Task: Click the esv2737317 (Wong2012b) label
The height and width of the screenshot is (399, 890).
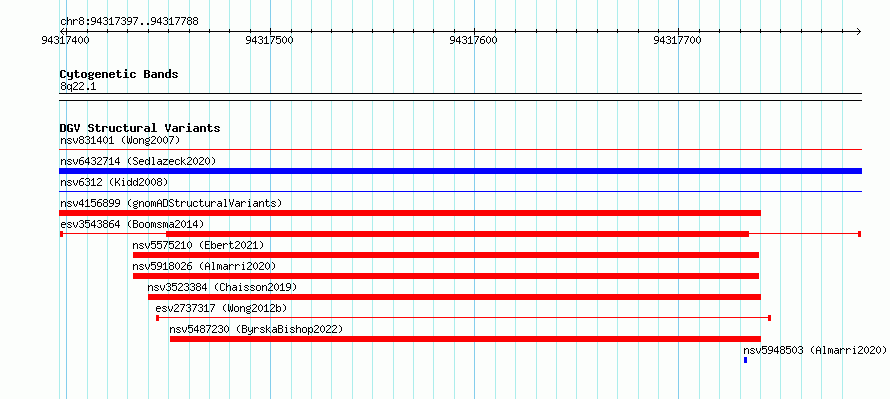Action: (x=221, y=308)
